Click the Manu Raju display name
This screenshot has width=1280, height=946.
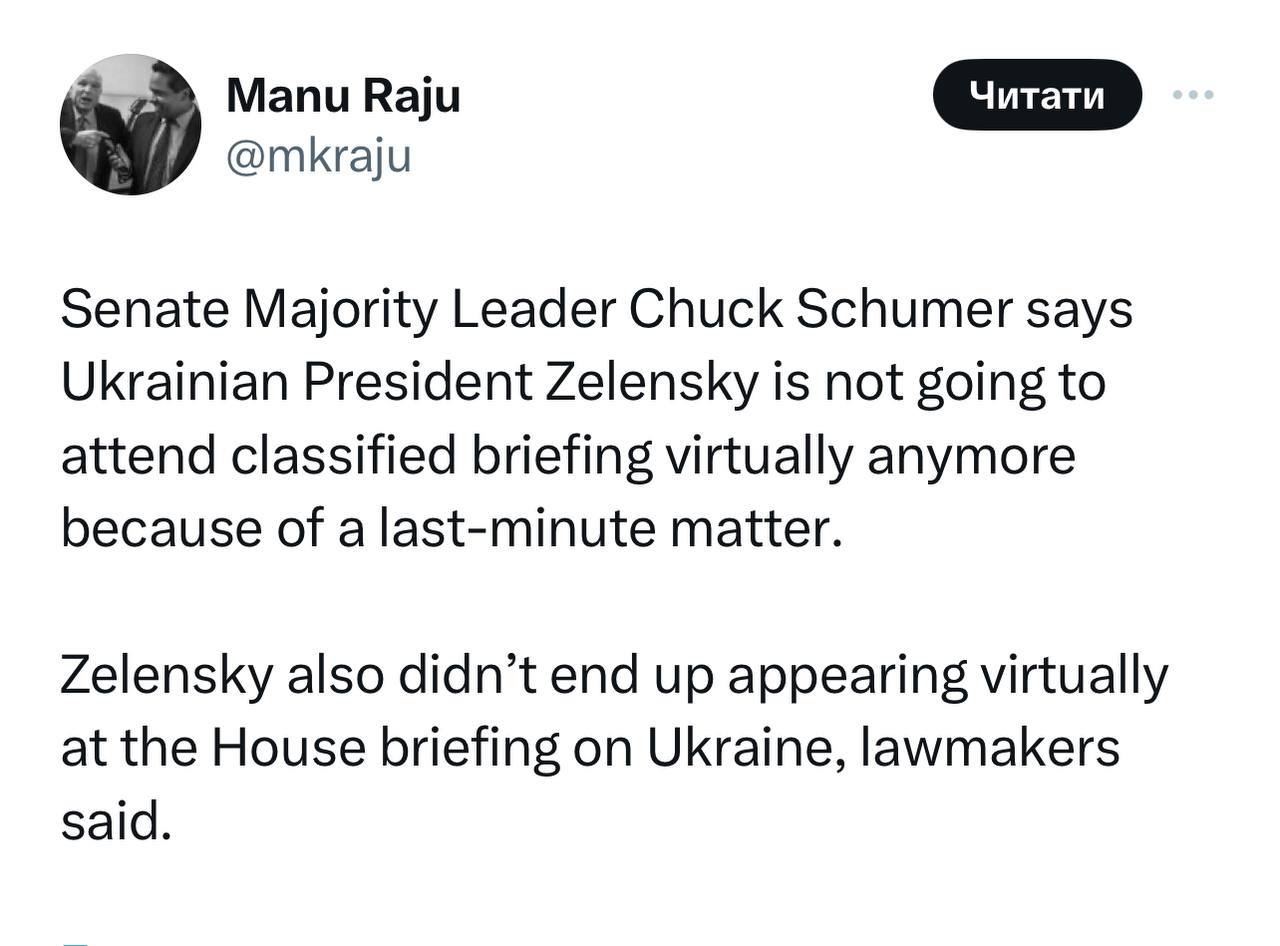(x=343, y=96)
